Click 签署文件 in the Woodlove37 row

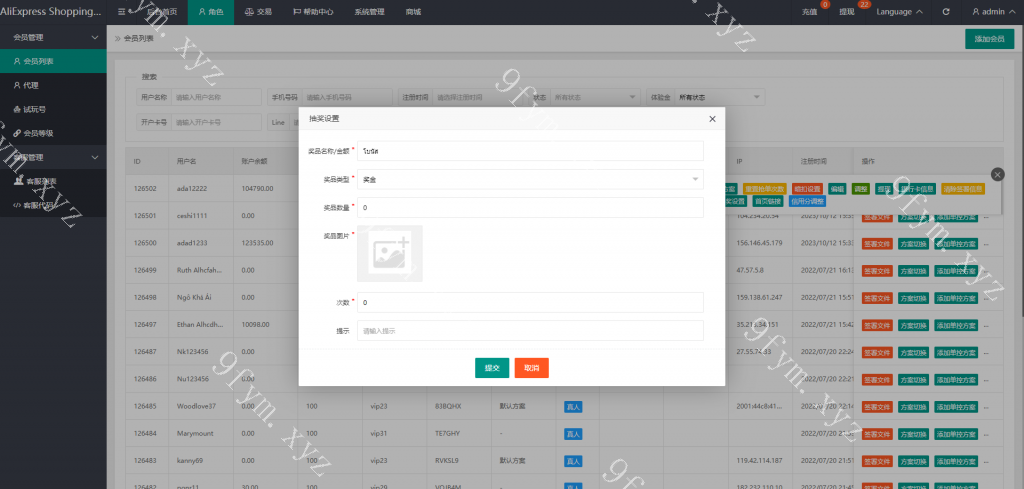point(876,407)
